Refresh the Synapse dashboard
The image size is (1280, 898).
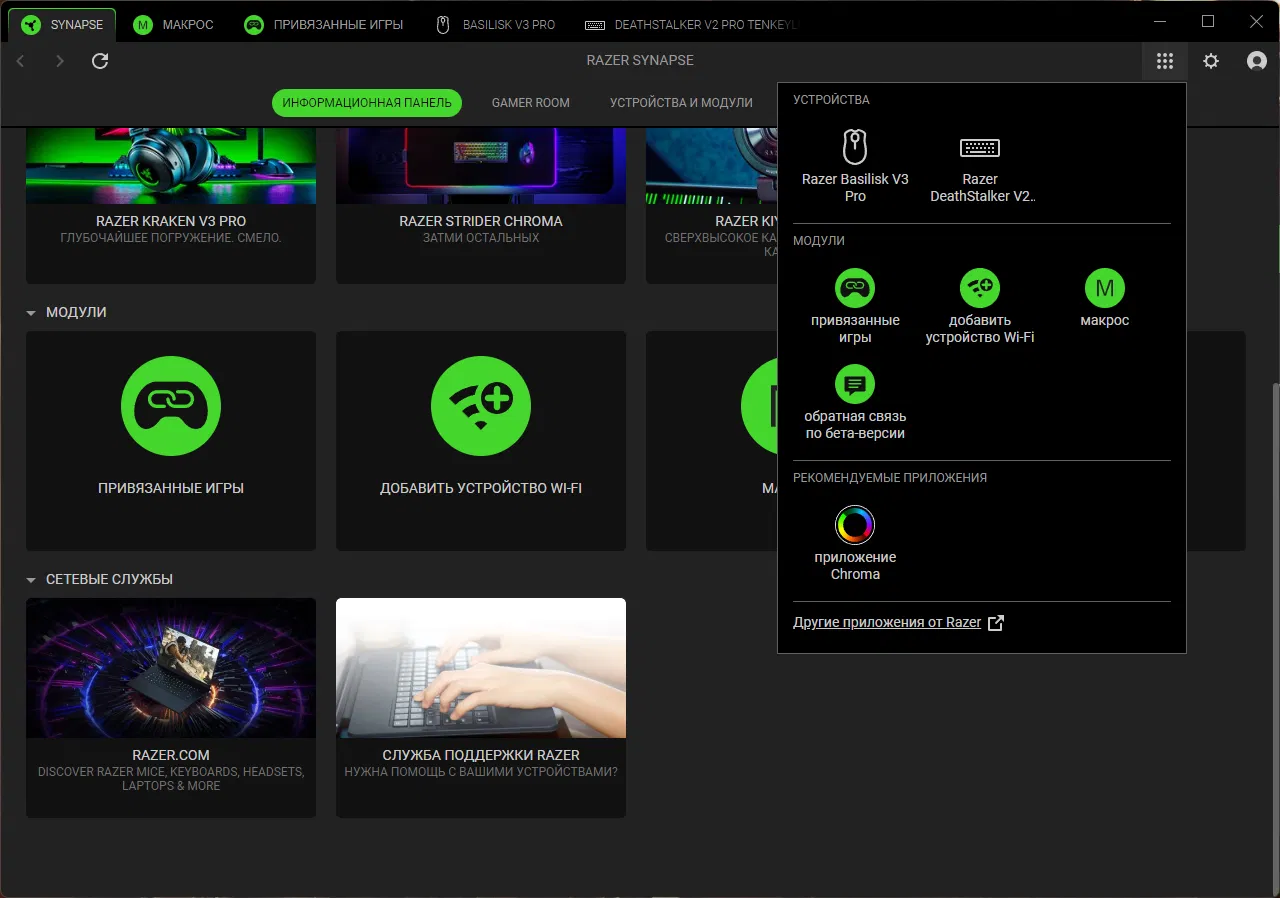click(100, 61)
